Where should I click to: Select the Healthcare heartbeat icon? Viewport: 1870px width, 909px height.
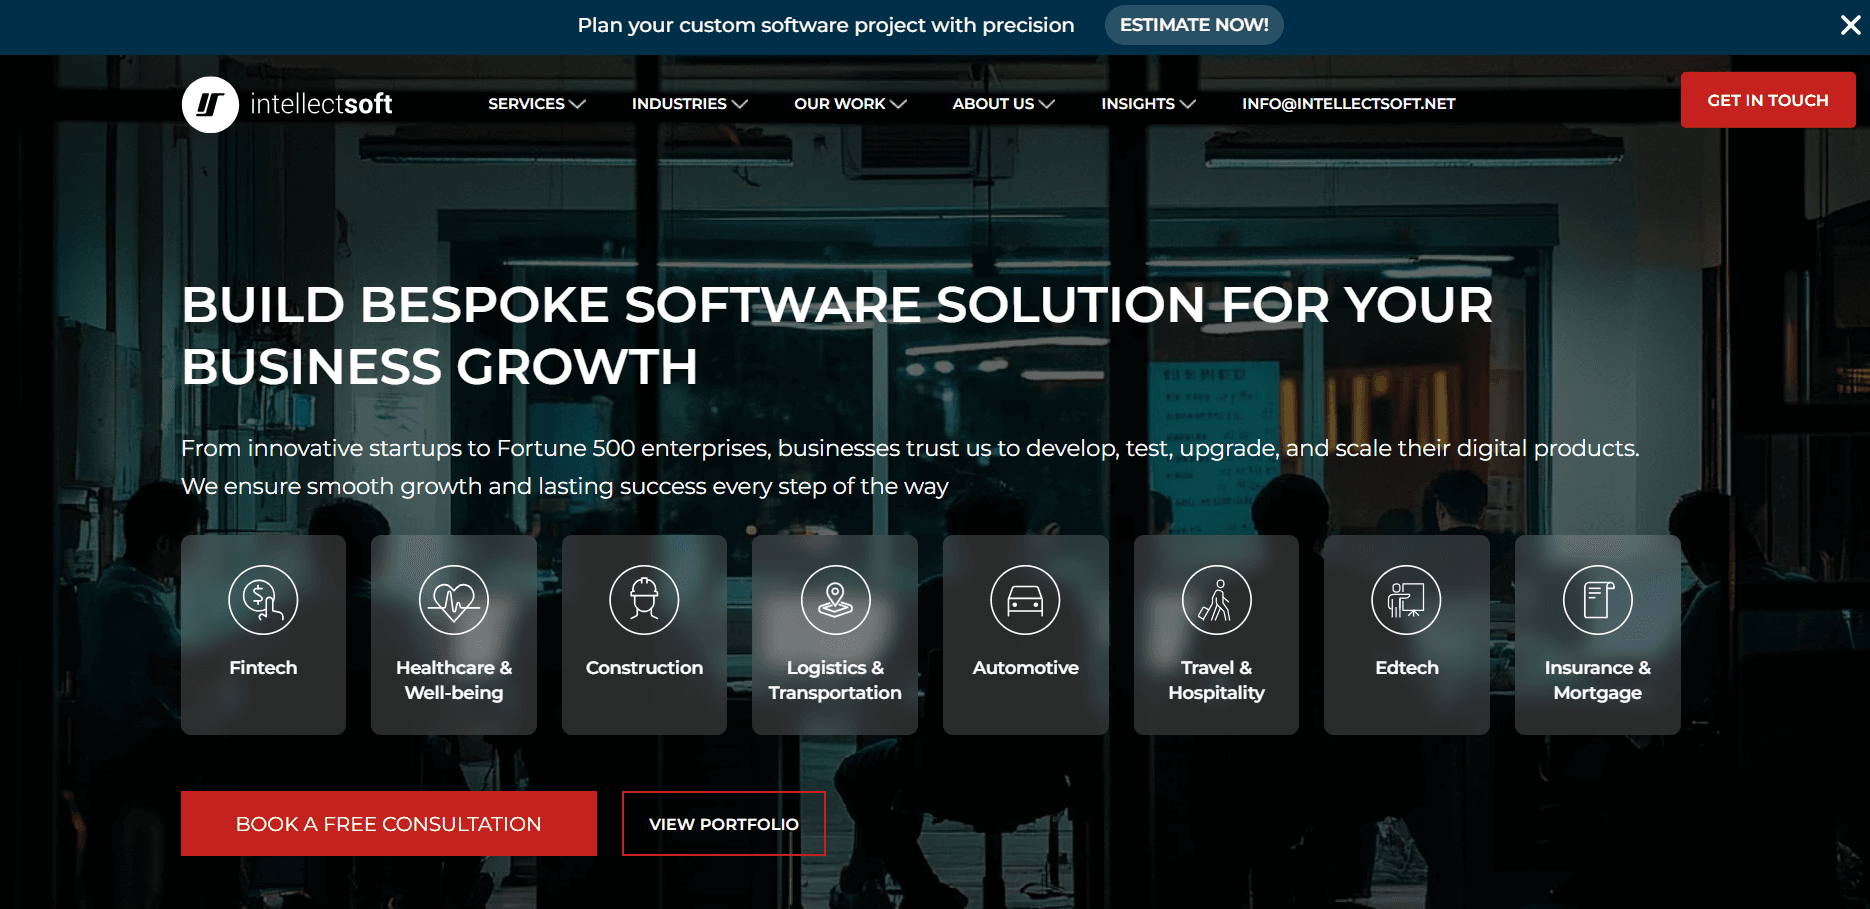454,600
